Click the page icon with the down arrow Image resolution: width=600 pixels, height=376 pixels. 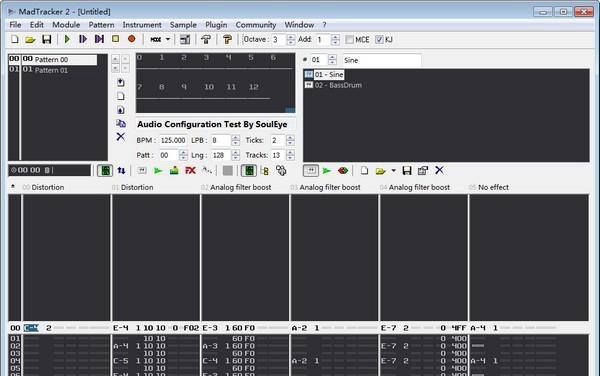click(x=121, y=110)
